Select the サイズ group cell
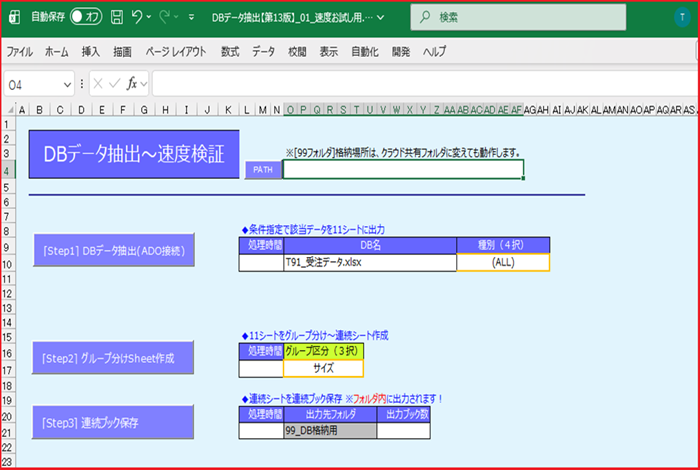Image resolution: width=700 pixels, height=470 pixels. tap(323, 369)
